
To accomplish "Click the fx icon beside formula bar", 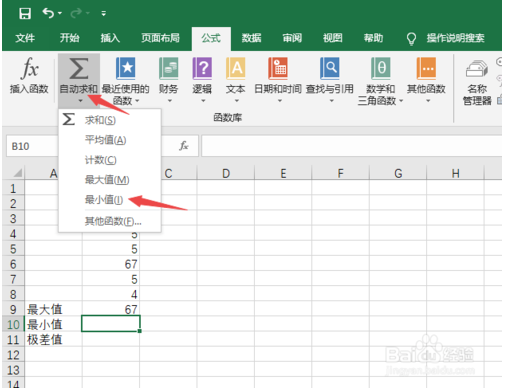I will tap(184, 146).
